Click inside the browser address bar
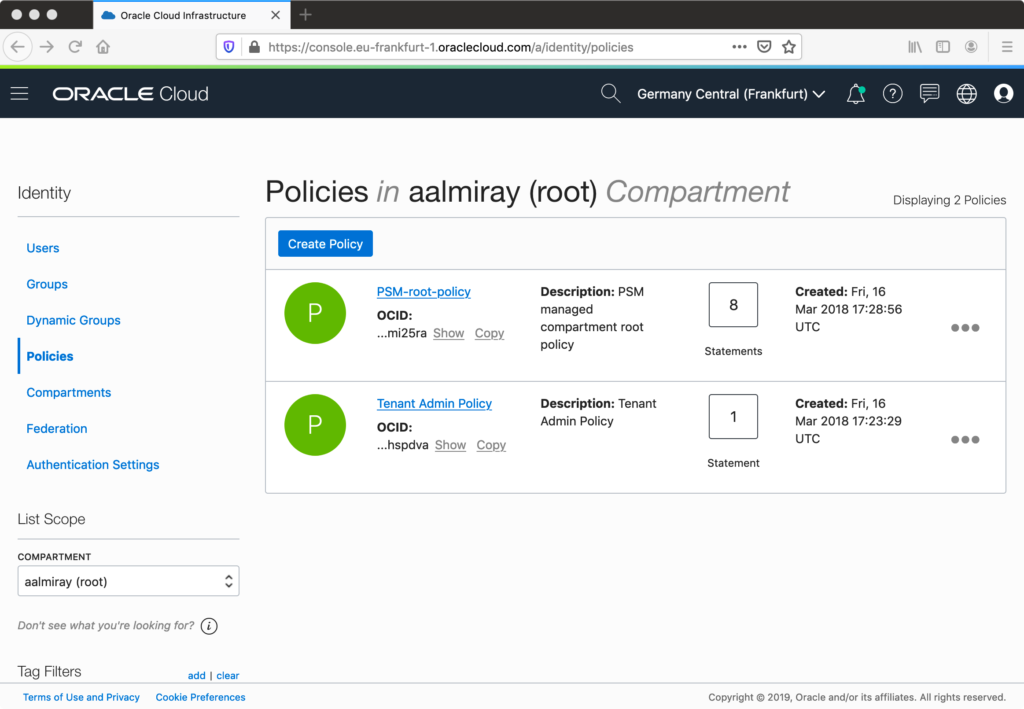This screenshot has width=1024, height=709. tap(450, 46)
